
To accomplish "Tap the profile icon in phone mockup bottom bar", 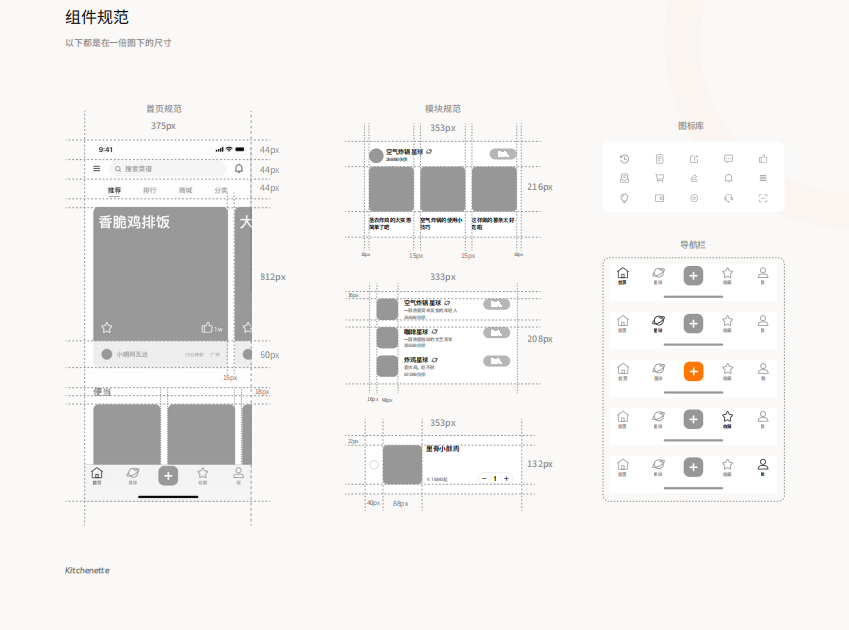I will [x=238, y=473].
